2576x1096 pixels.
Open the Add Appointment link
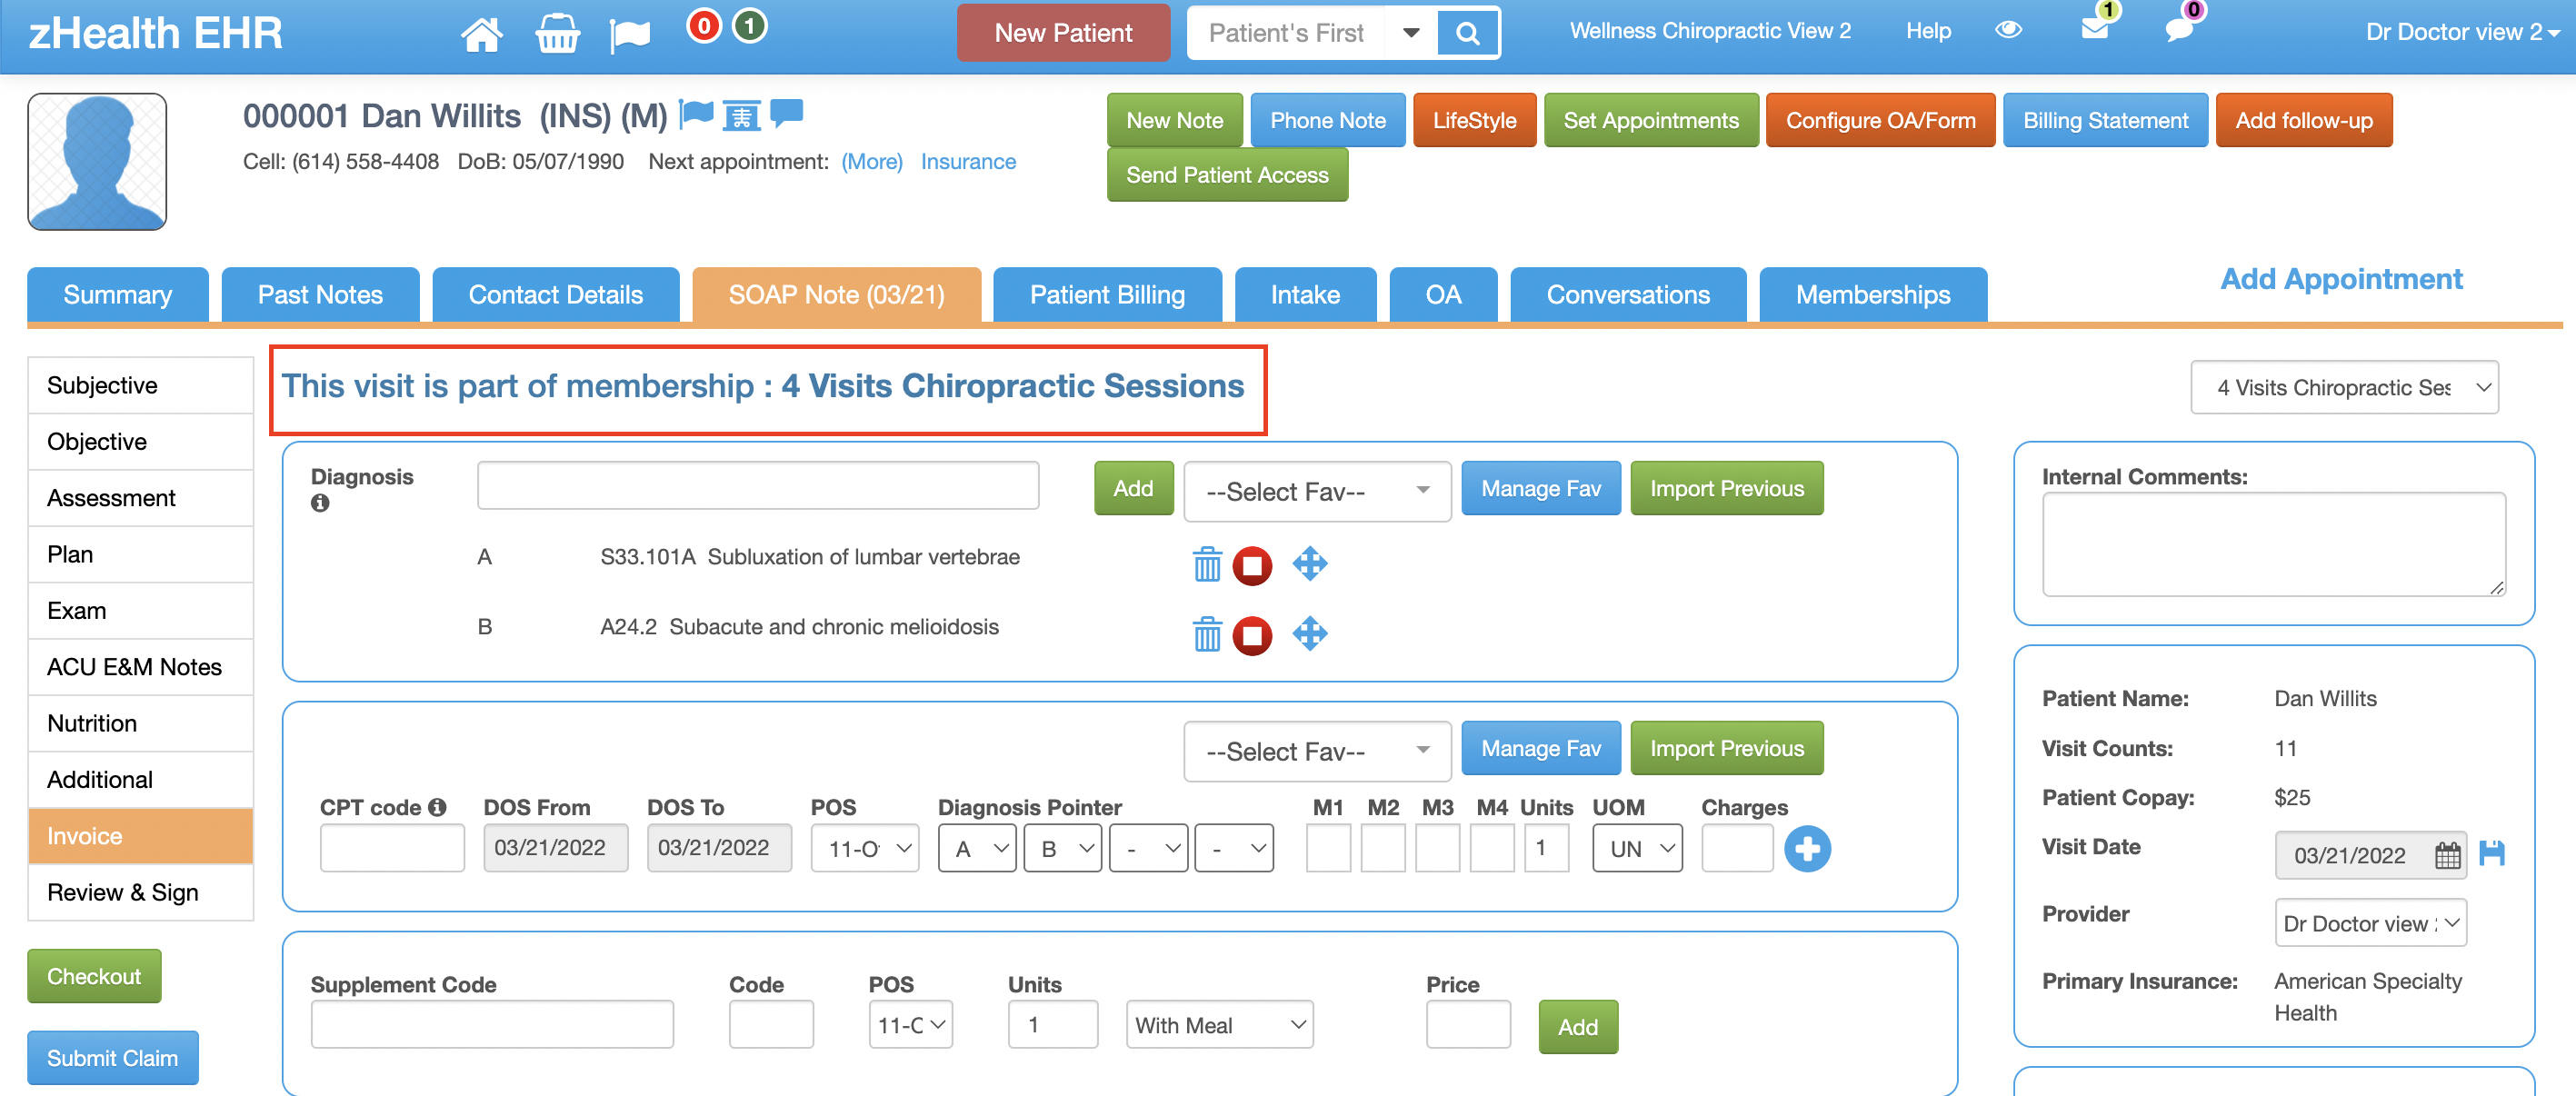click(x=2340, y=279)
